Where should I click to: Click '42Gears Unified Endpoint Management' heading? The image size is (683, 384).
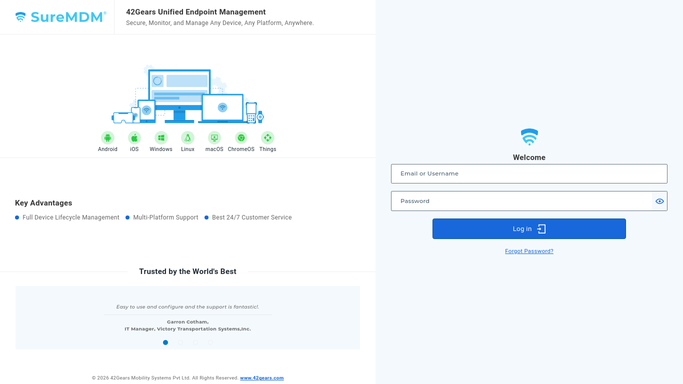196,12
